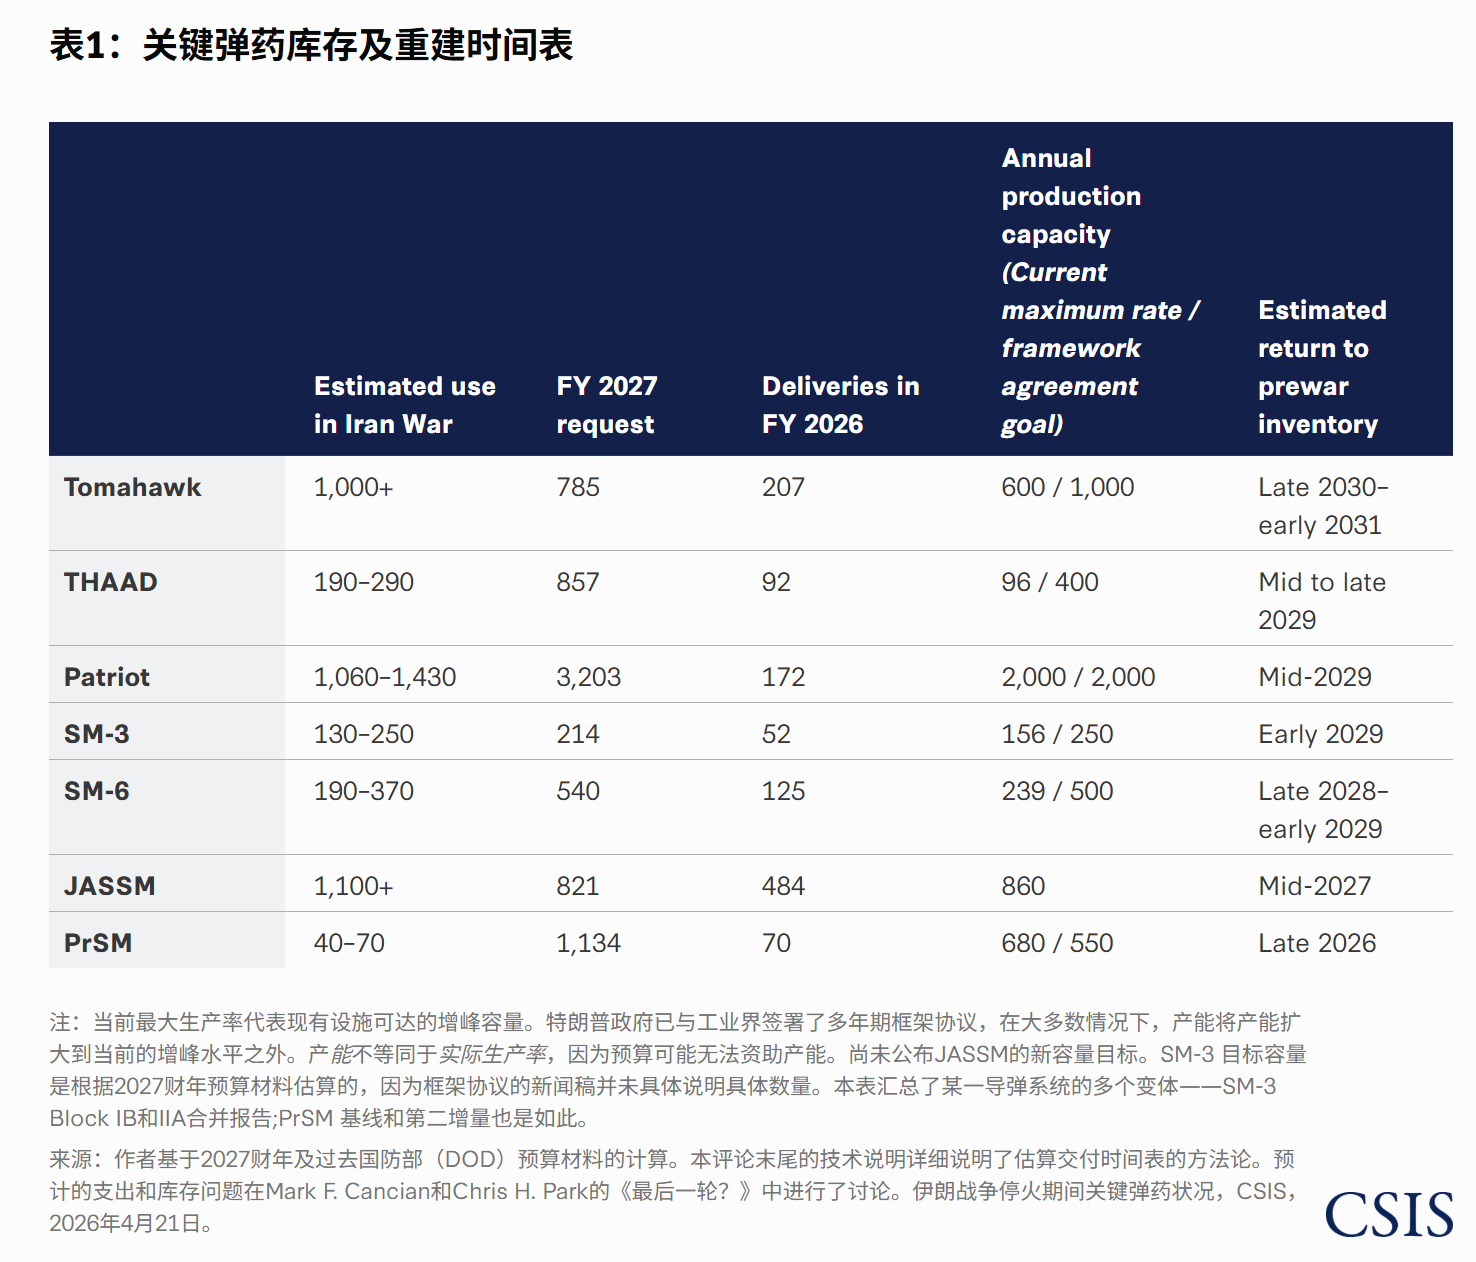This screenshot has height=1262, width=1476.
Task: Click THAAD estimated use '190–290'
Action: pos(364,582)
